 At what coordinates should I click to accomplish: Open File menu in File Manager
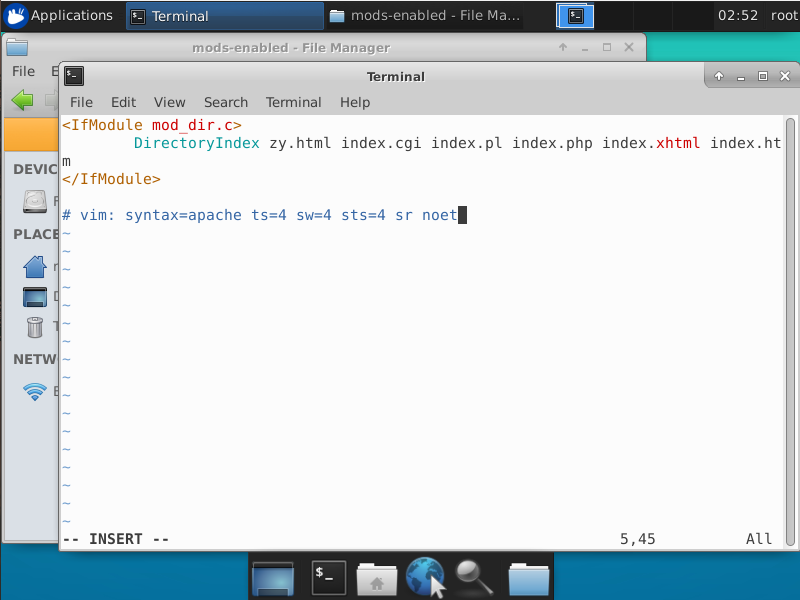(23, 71)
